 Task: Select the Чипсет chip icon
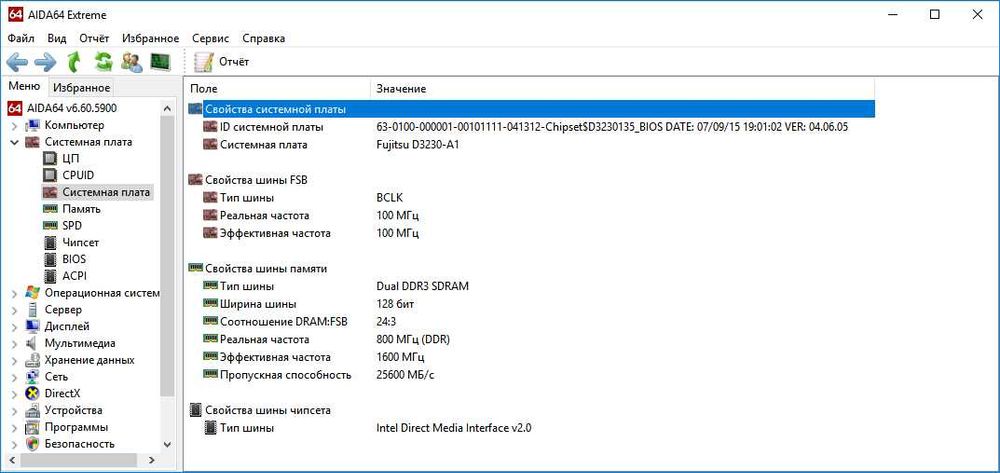click(x=50, y=243)
